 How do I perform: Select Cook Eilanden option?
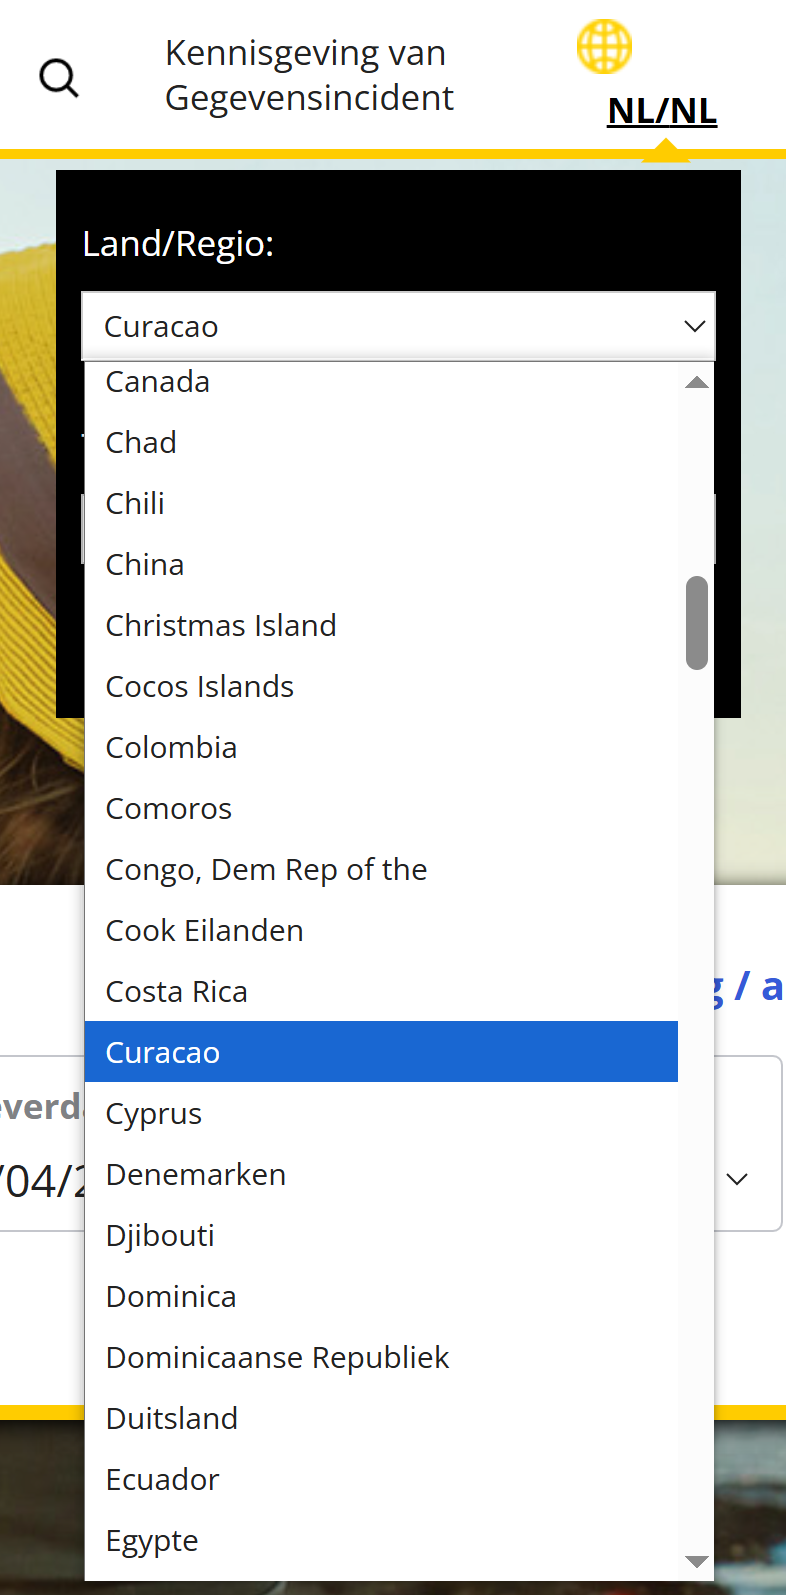[x=205, y=931]
